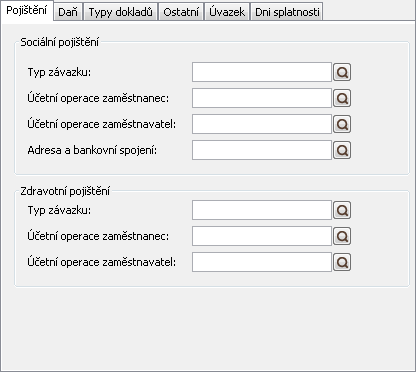Click lookup icon beside Adresa a bankovní spojení

342,150
